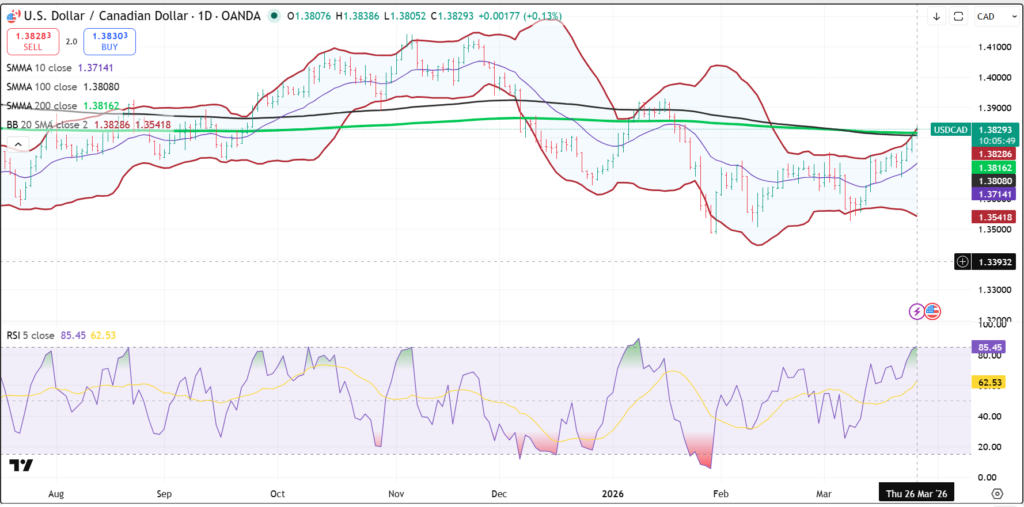This screenshot has height=507, width=1024.
Task: Click the down-arrow icon next to the CAD selector
Action: pyautogui.click(x=937, y=16)
